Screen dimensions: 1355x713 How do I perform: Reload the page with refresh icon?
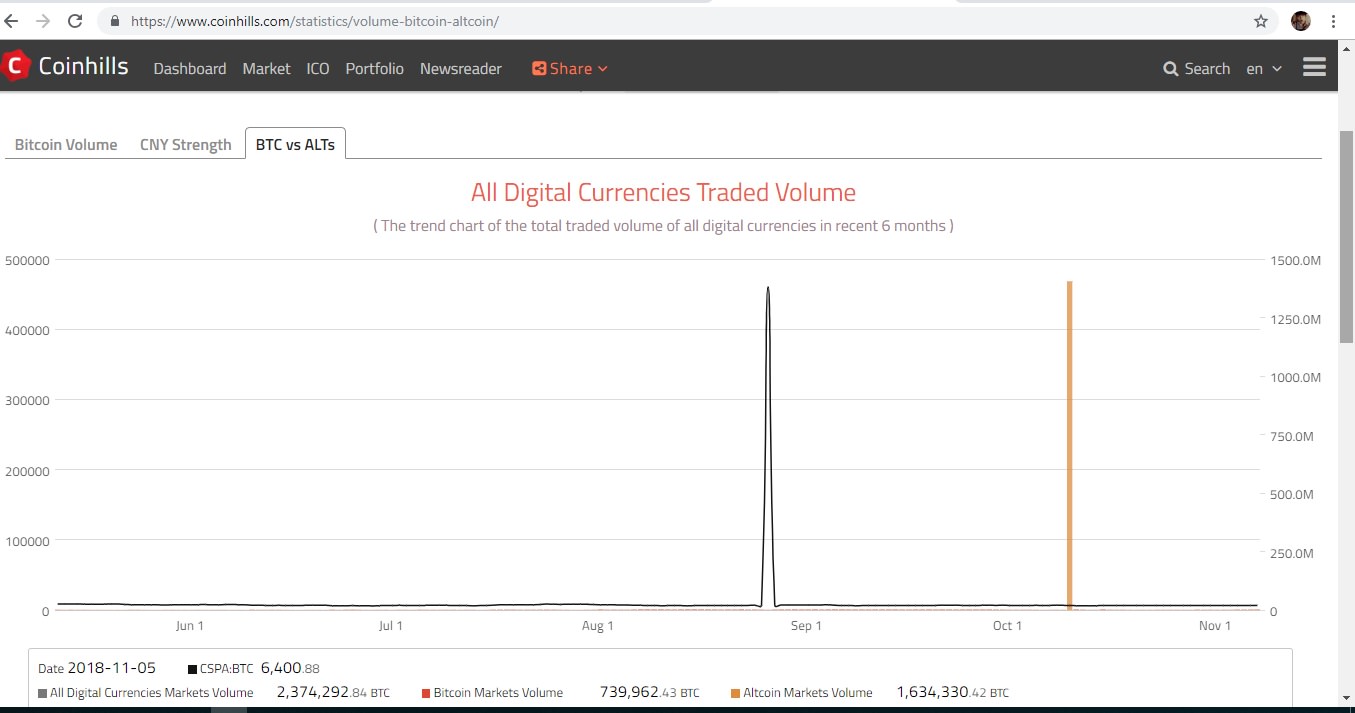[75, 21]
